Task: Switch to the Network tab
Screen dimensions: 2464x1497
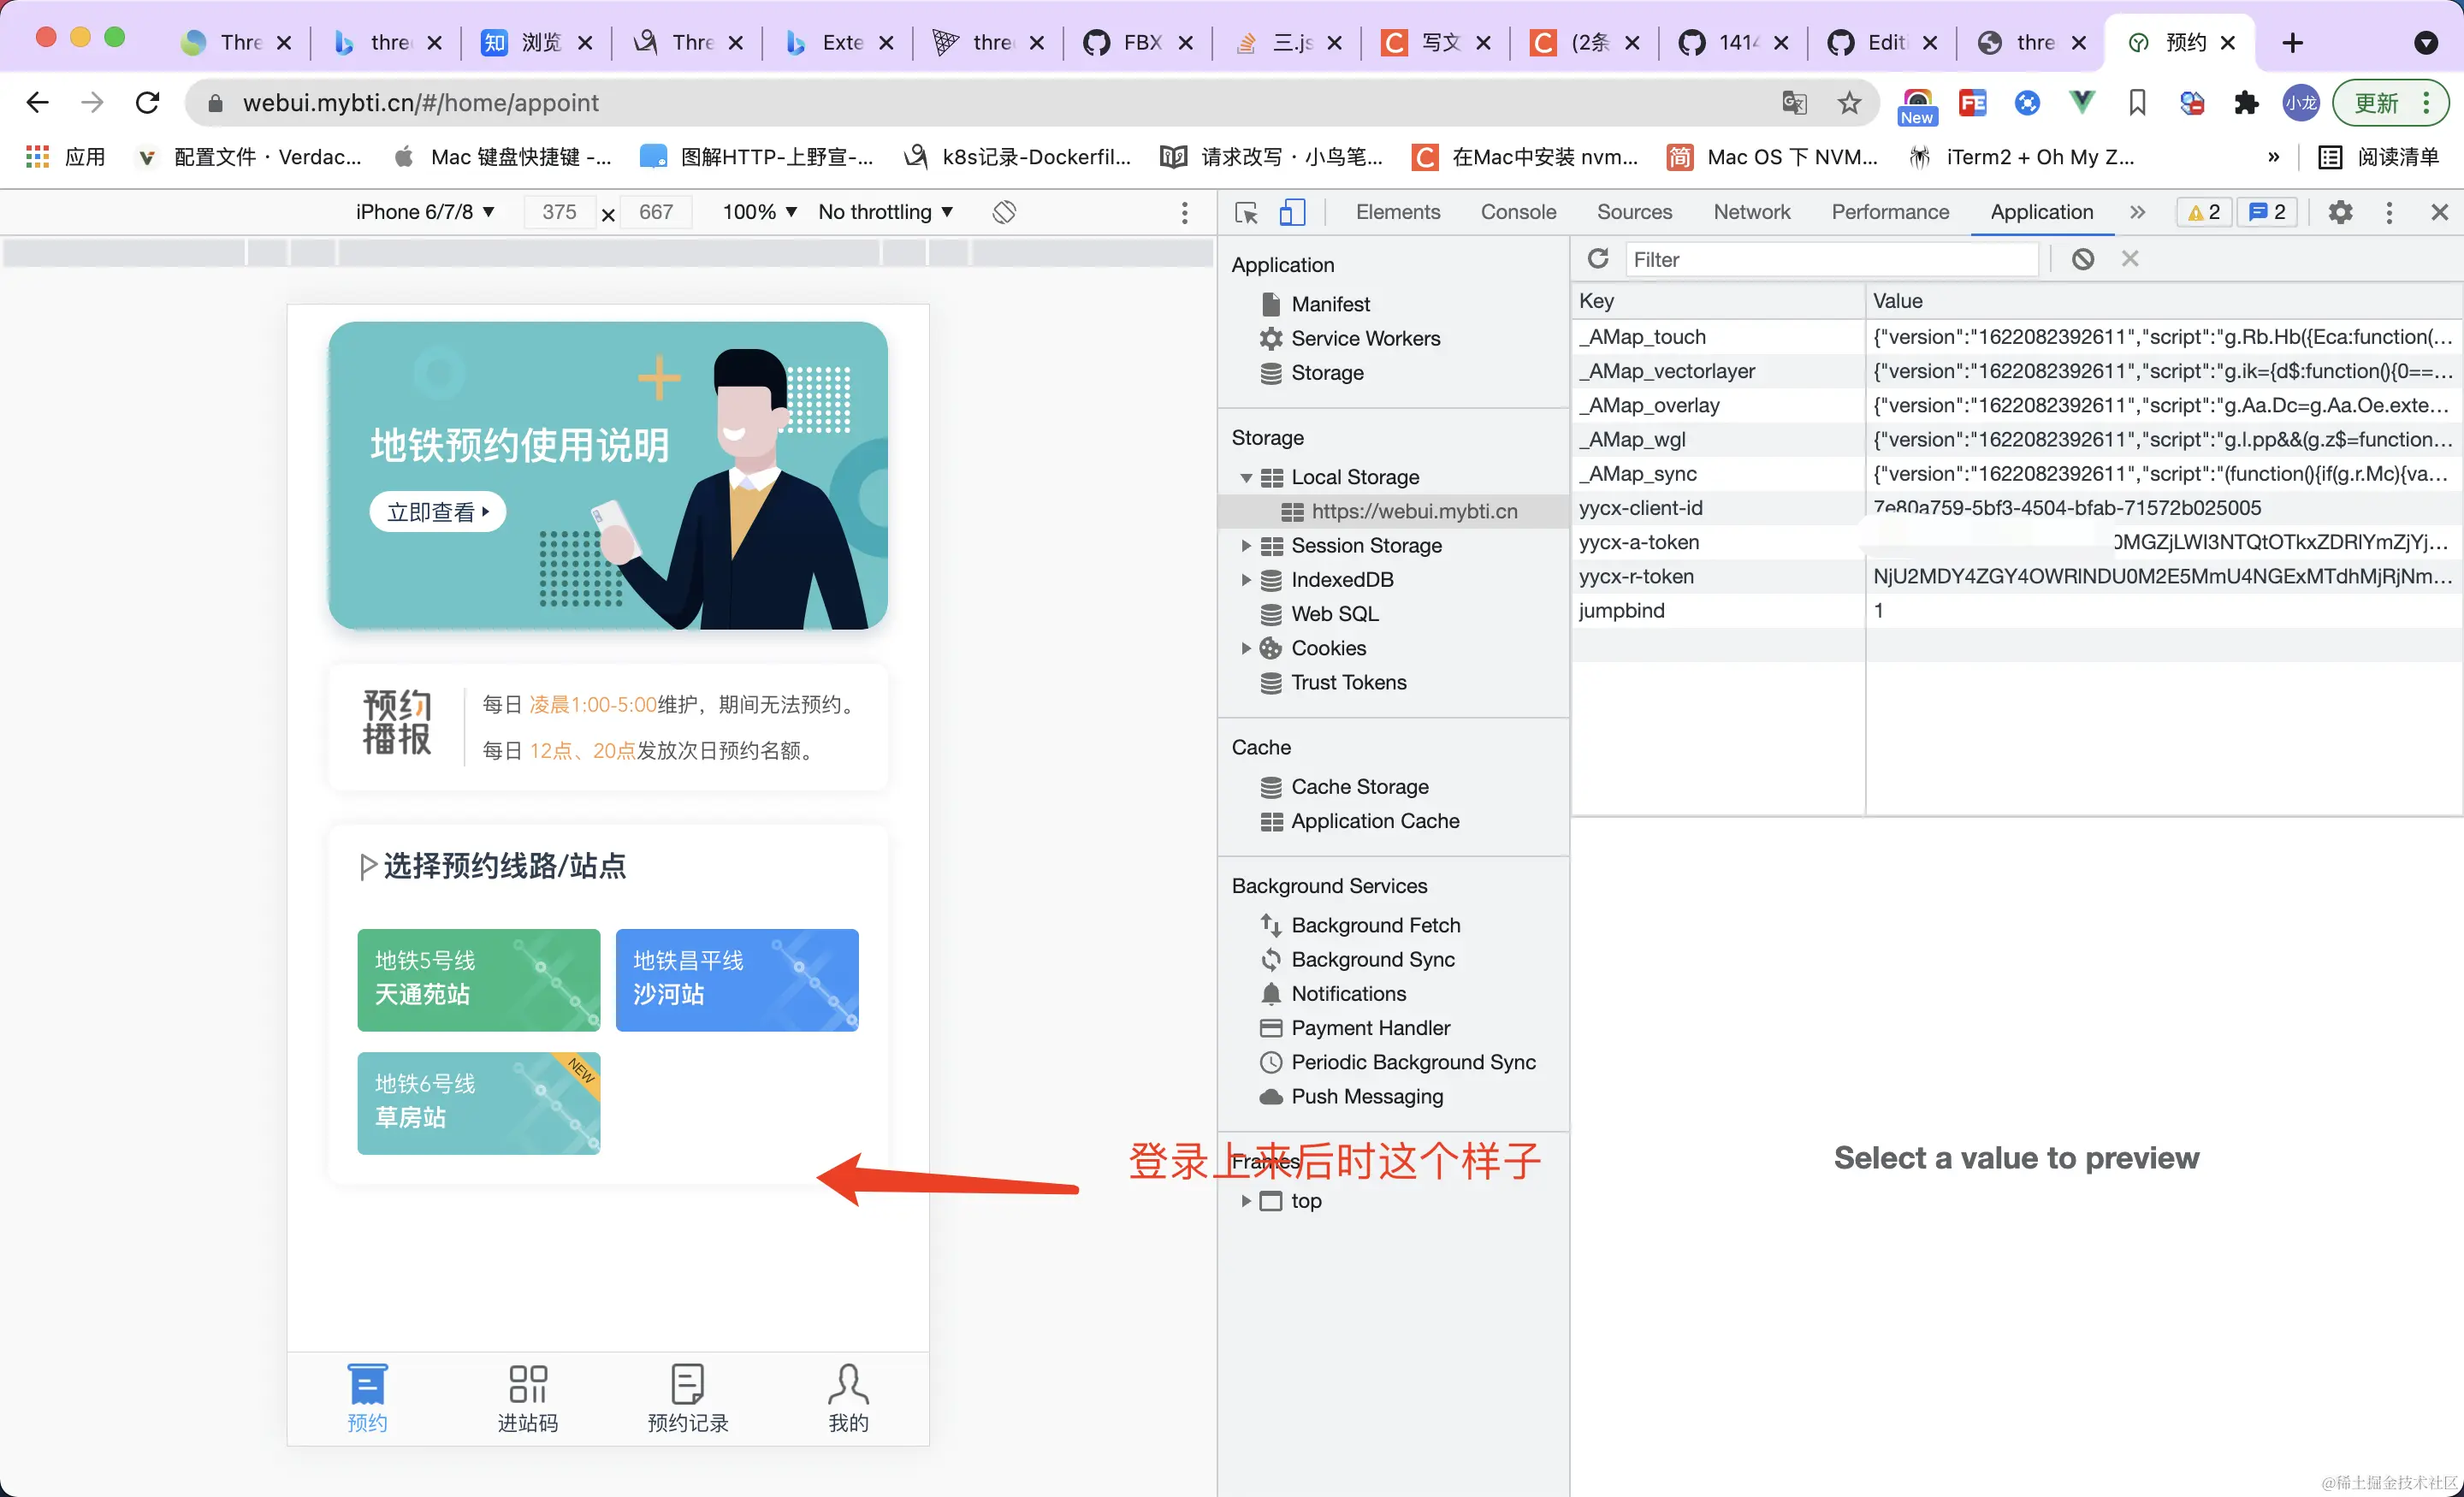Action: (x=1751, y=212)
